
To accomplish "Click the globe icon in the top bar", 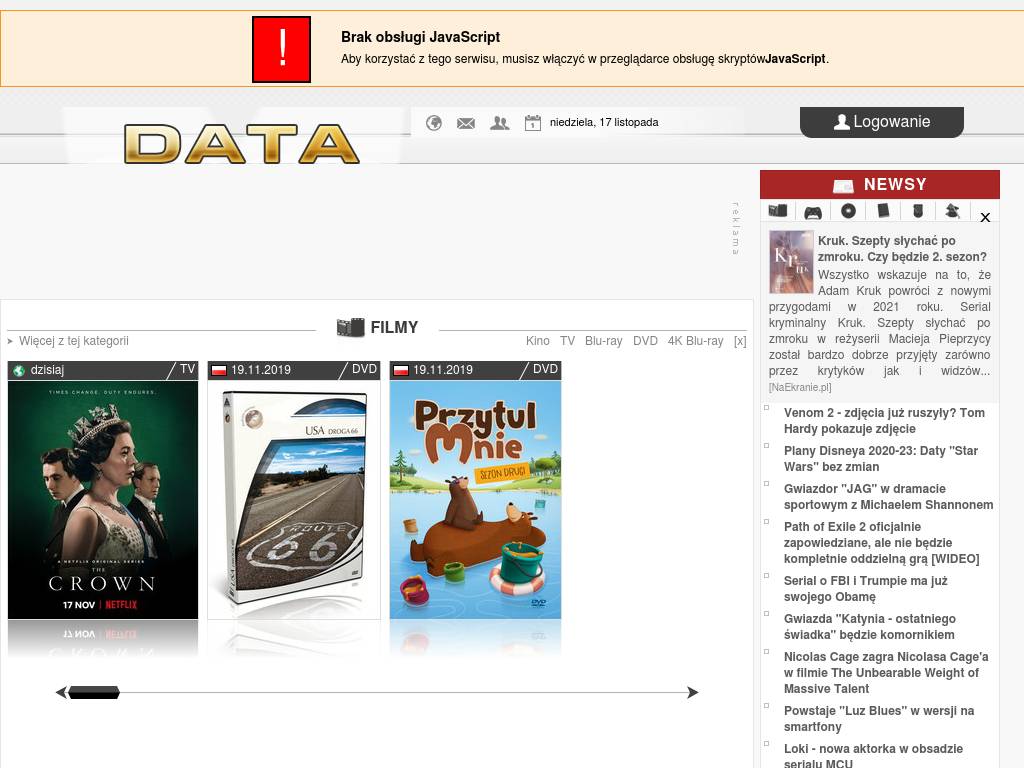I will (x=434, y=123).
